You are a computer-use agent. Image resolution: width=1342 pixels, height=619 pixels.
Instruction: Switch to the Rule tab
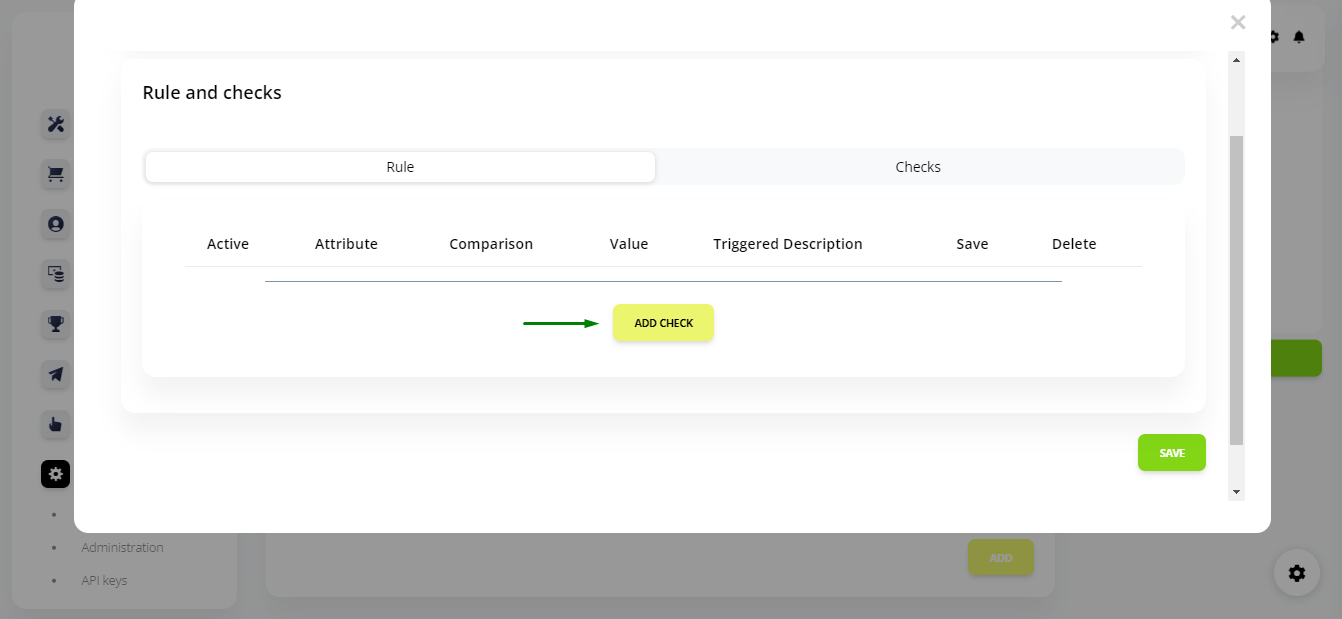pyautogui.click(x=400, y=167)
